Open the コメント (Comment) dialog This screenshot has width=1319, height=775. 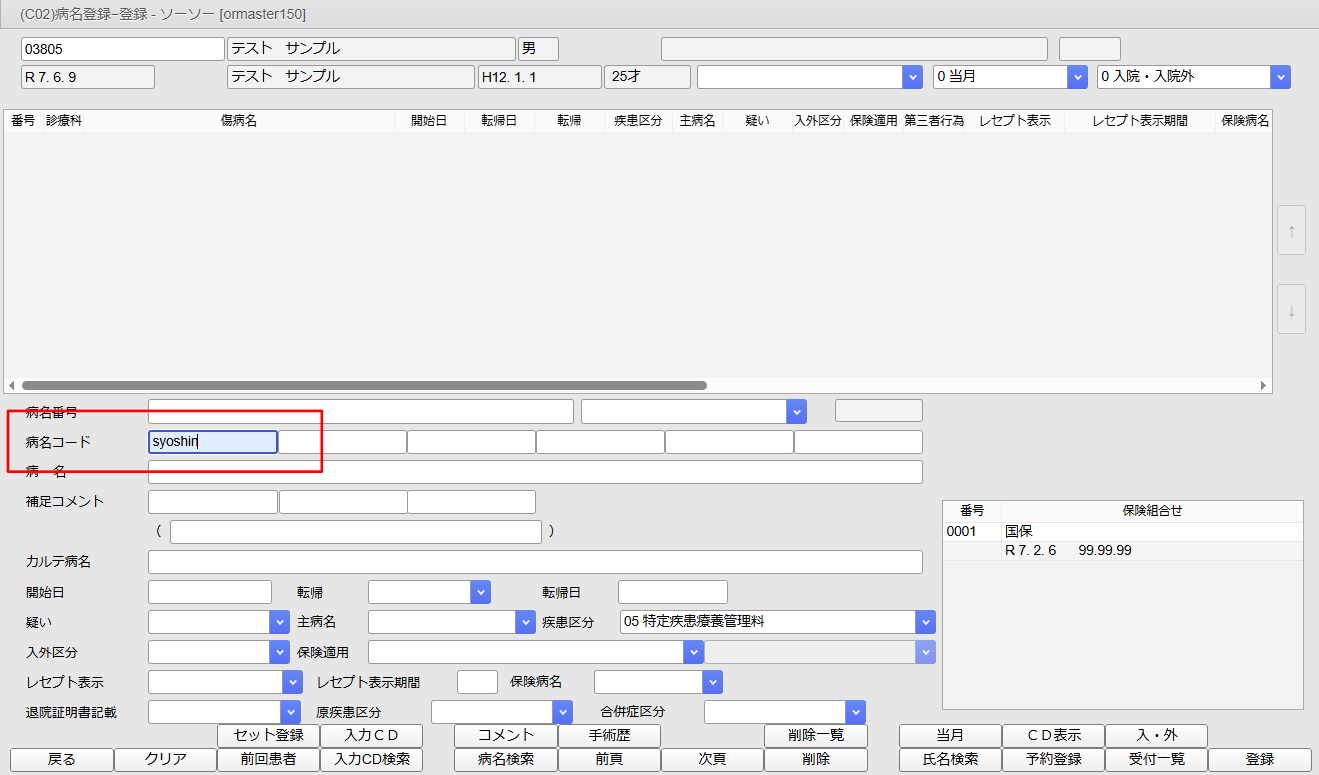click(506, 735)
